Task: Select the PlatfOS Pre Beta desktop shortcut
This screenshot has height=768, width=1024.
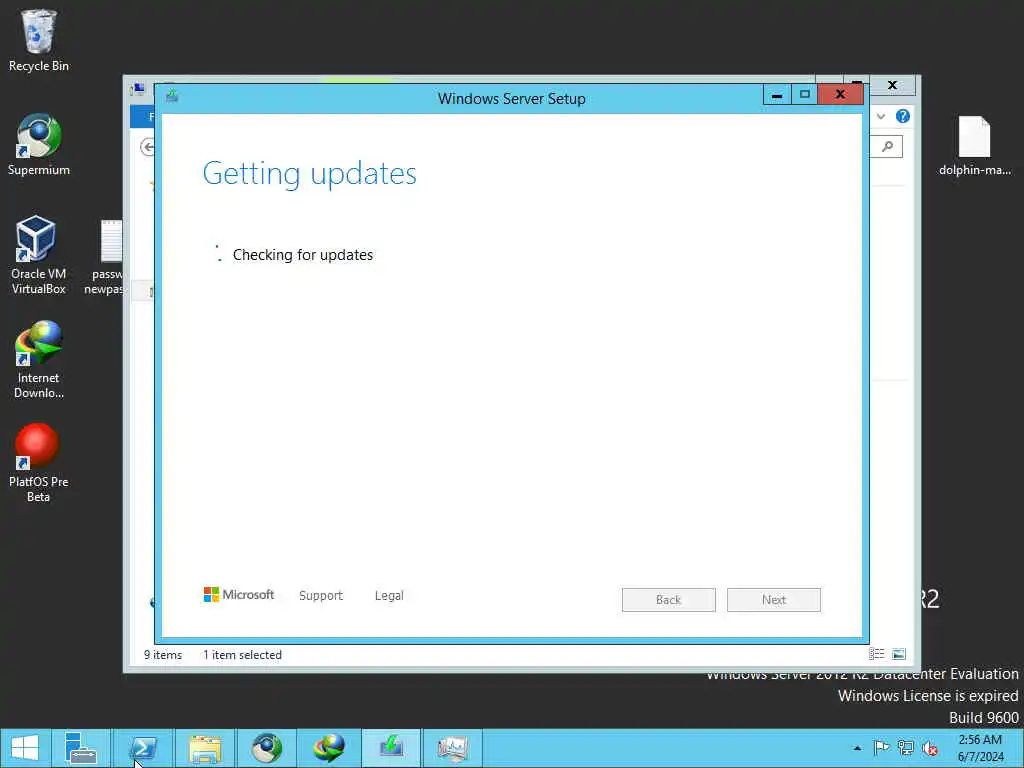Action: pos(39,462)
